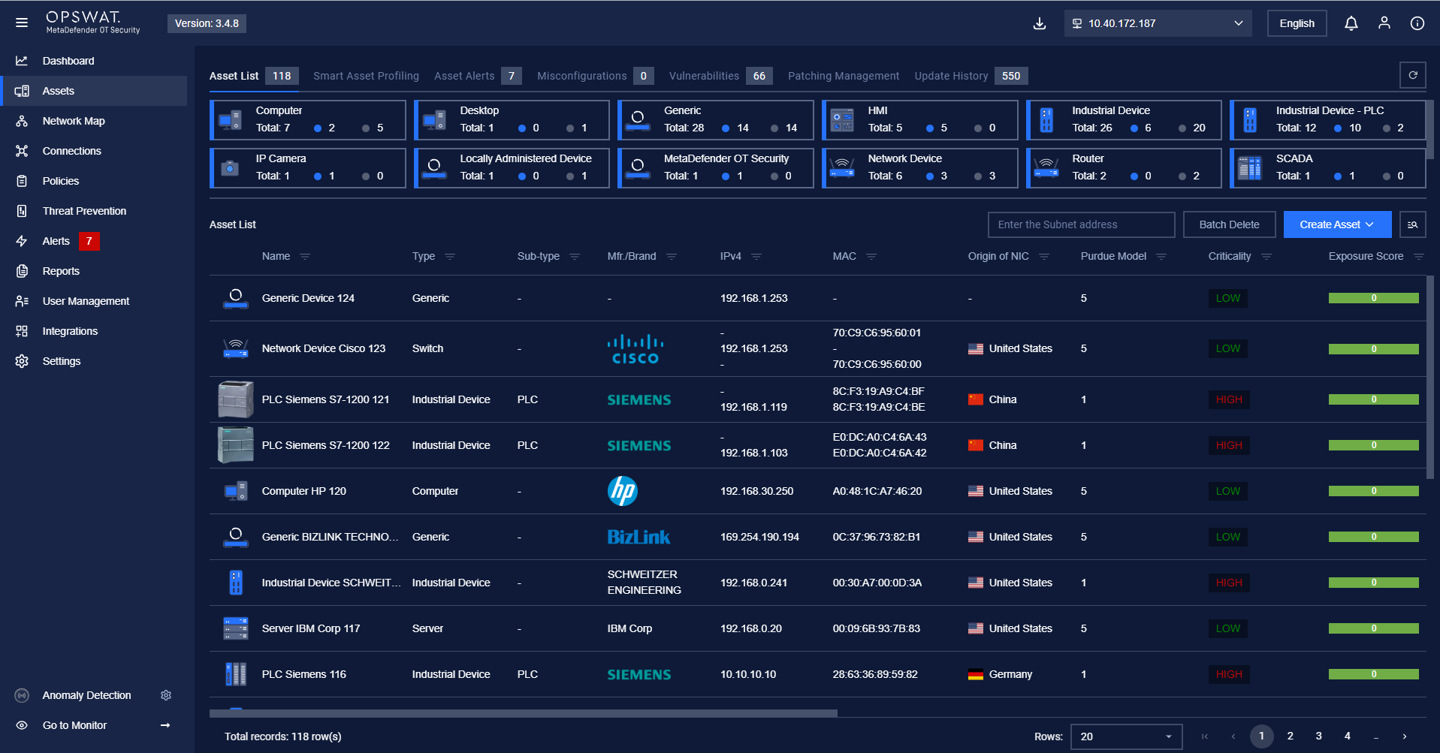The image size is (1440, 753).
Task: Switch to Smart Asset Profiling tab
Action: (x=366, y=76)
